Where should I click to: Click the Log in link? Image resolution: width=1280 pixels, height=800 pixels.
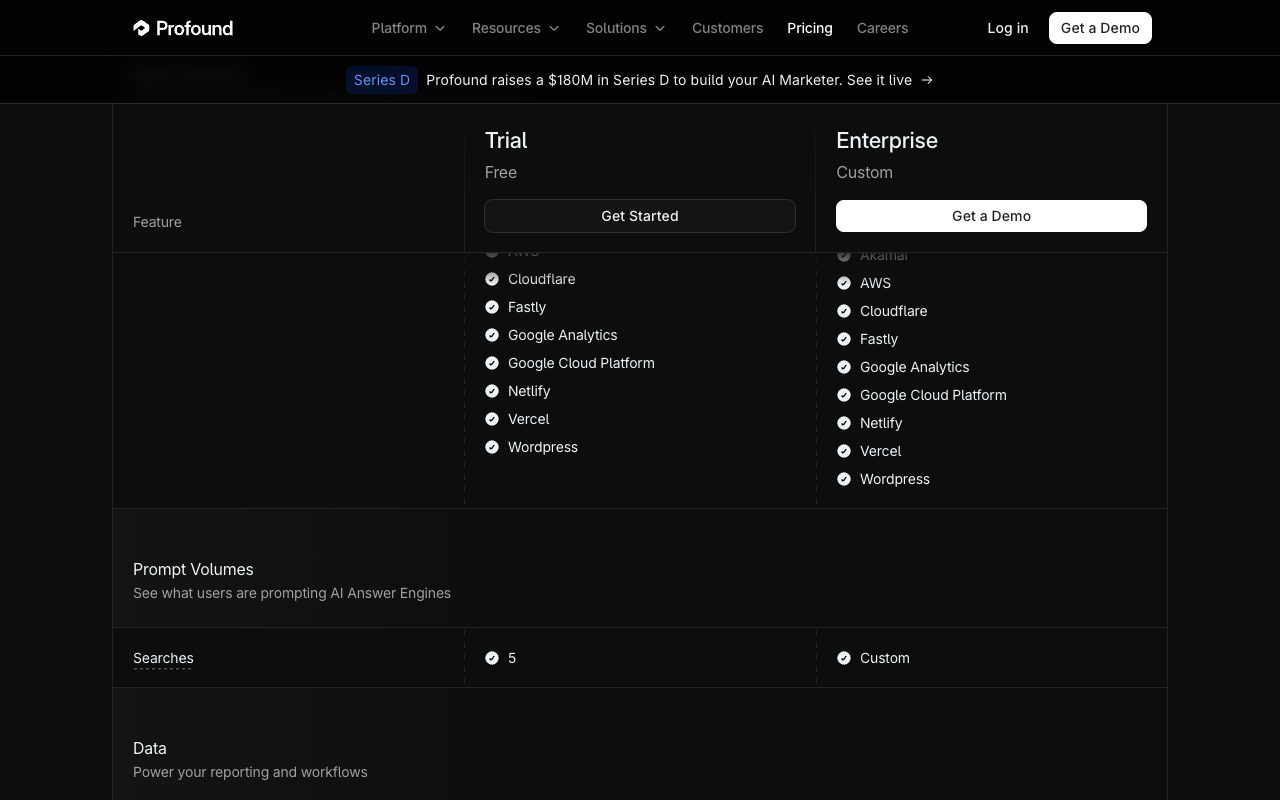[x=1007, y=28]
